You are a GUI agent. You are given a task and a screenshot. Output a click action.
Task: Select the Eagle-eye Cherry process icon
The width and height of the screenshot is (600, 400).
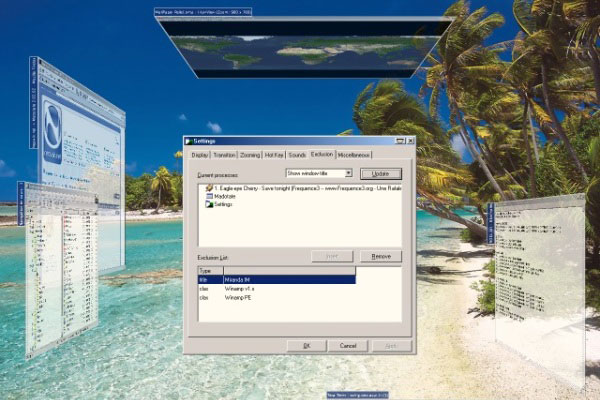[209, 188]
